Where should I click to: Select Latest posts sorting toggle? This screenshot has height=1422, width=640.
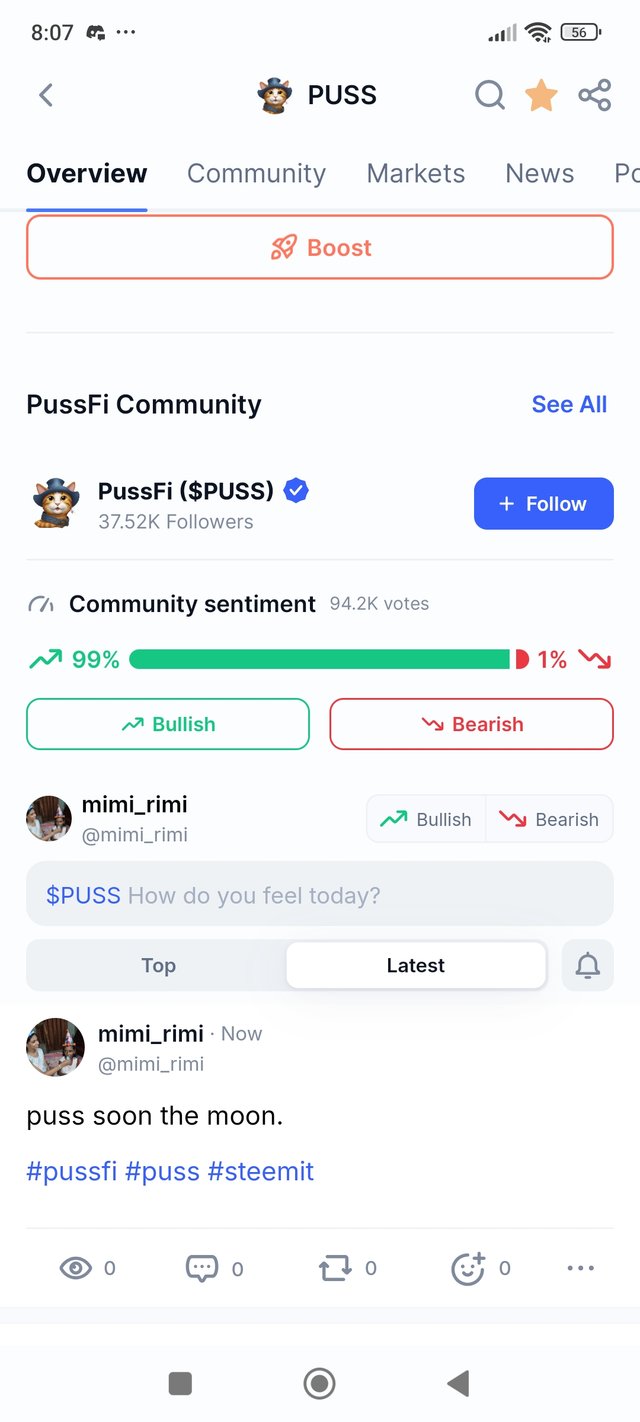click(x=415, y=965)
